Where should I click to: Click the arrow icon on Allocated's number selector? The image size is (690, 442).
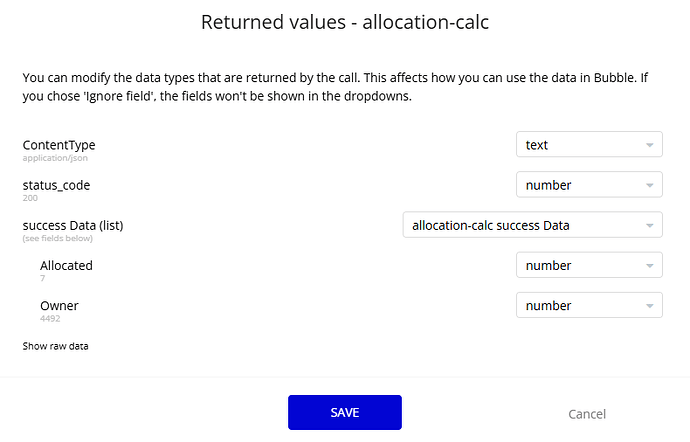pos(649,265)
